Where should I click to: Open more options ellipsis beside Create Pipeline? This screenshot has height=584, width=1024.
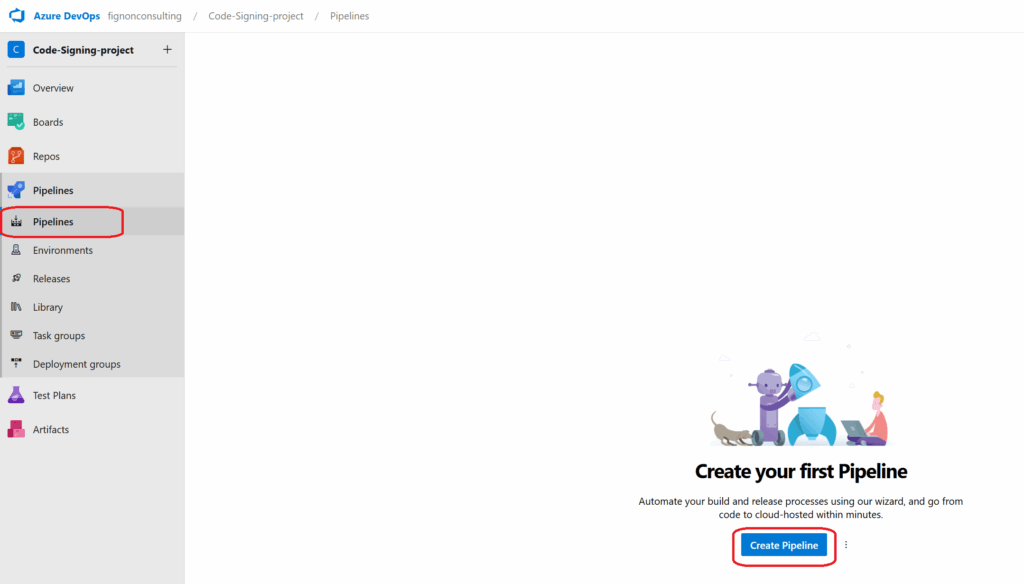click(x=846, y=545)
